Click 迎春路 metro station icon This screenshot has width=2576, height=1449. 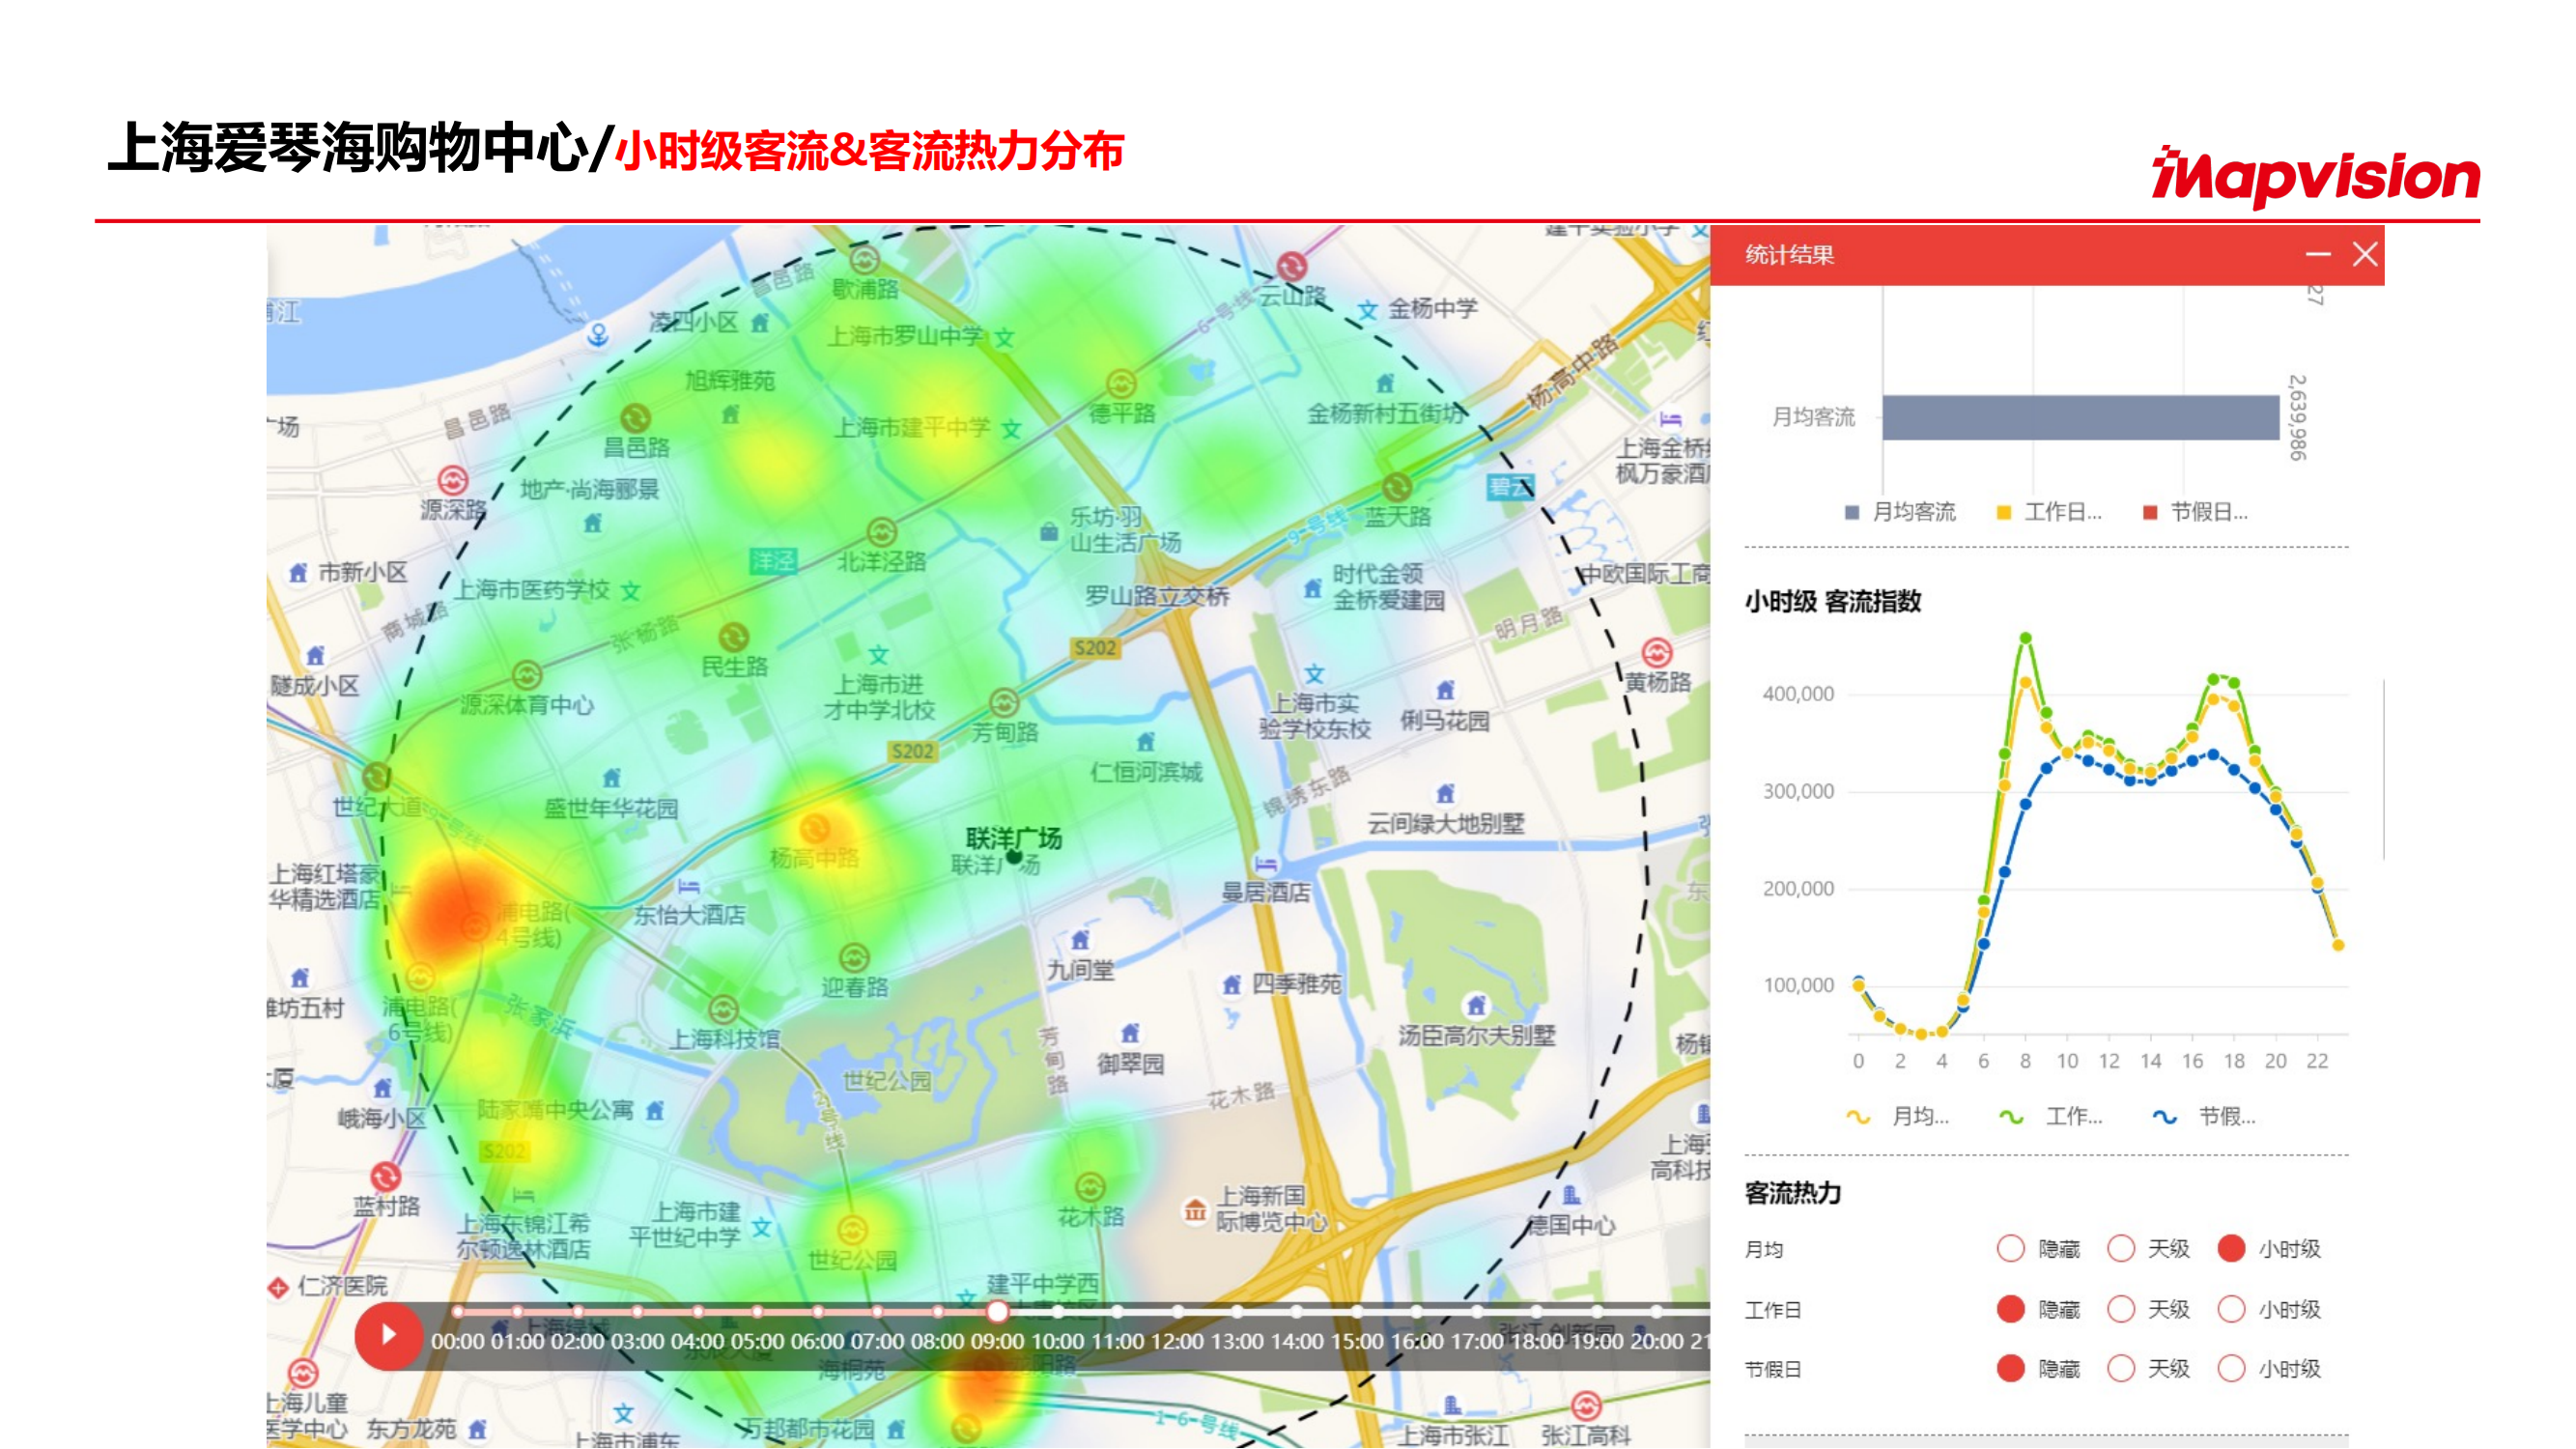coord(854,958)
